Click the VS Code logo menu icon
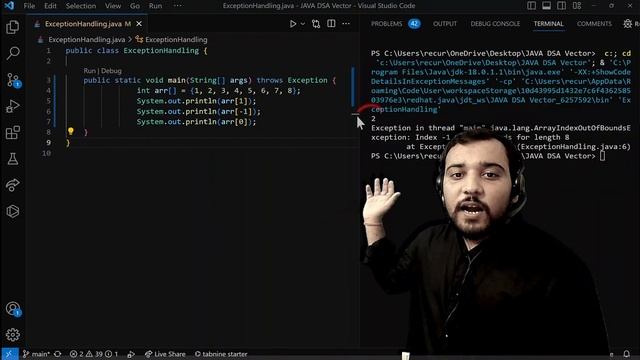This screenshot has height=360, width=640. [9, 6]
